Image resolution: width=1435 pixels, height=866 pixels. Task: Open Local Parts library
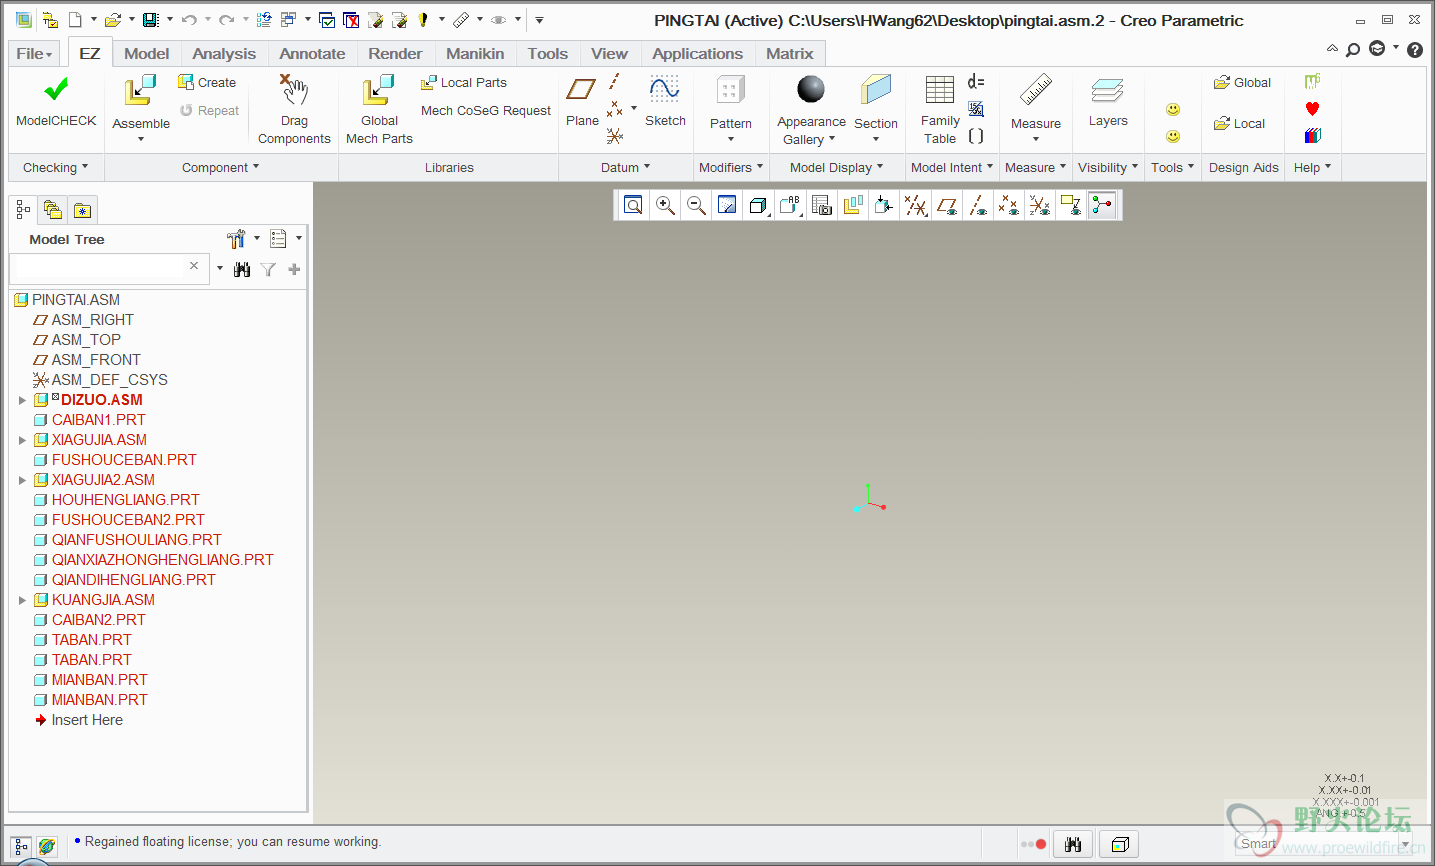click(464, 82)
